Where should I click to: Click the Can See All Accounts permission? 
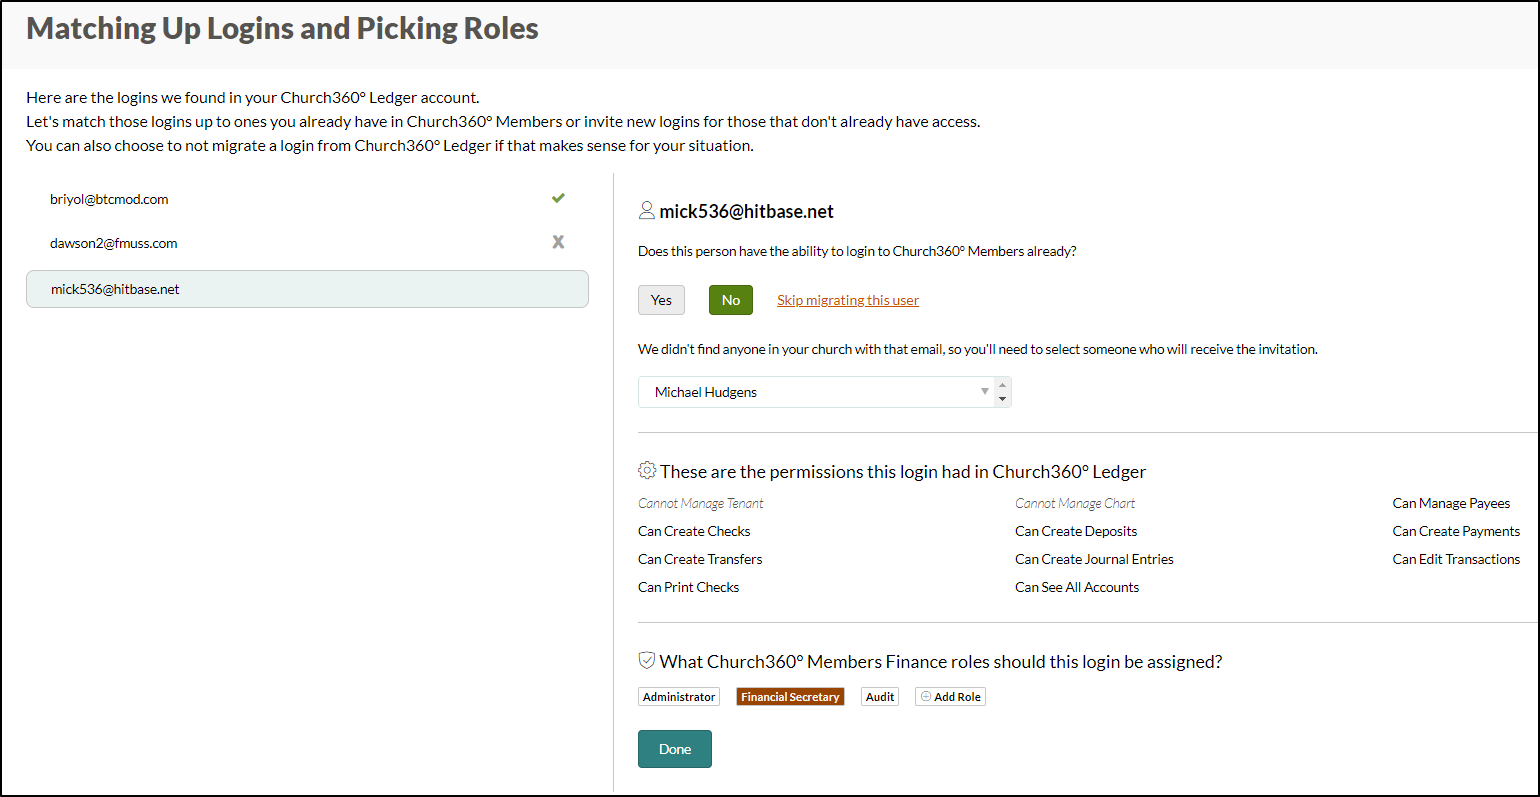coord(1077,587)
